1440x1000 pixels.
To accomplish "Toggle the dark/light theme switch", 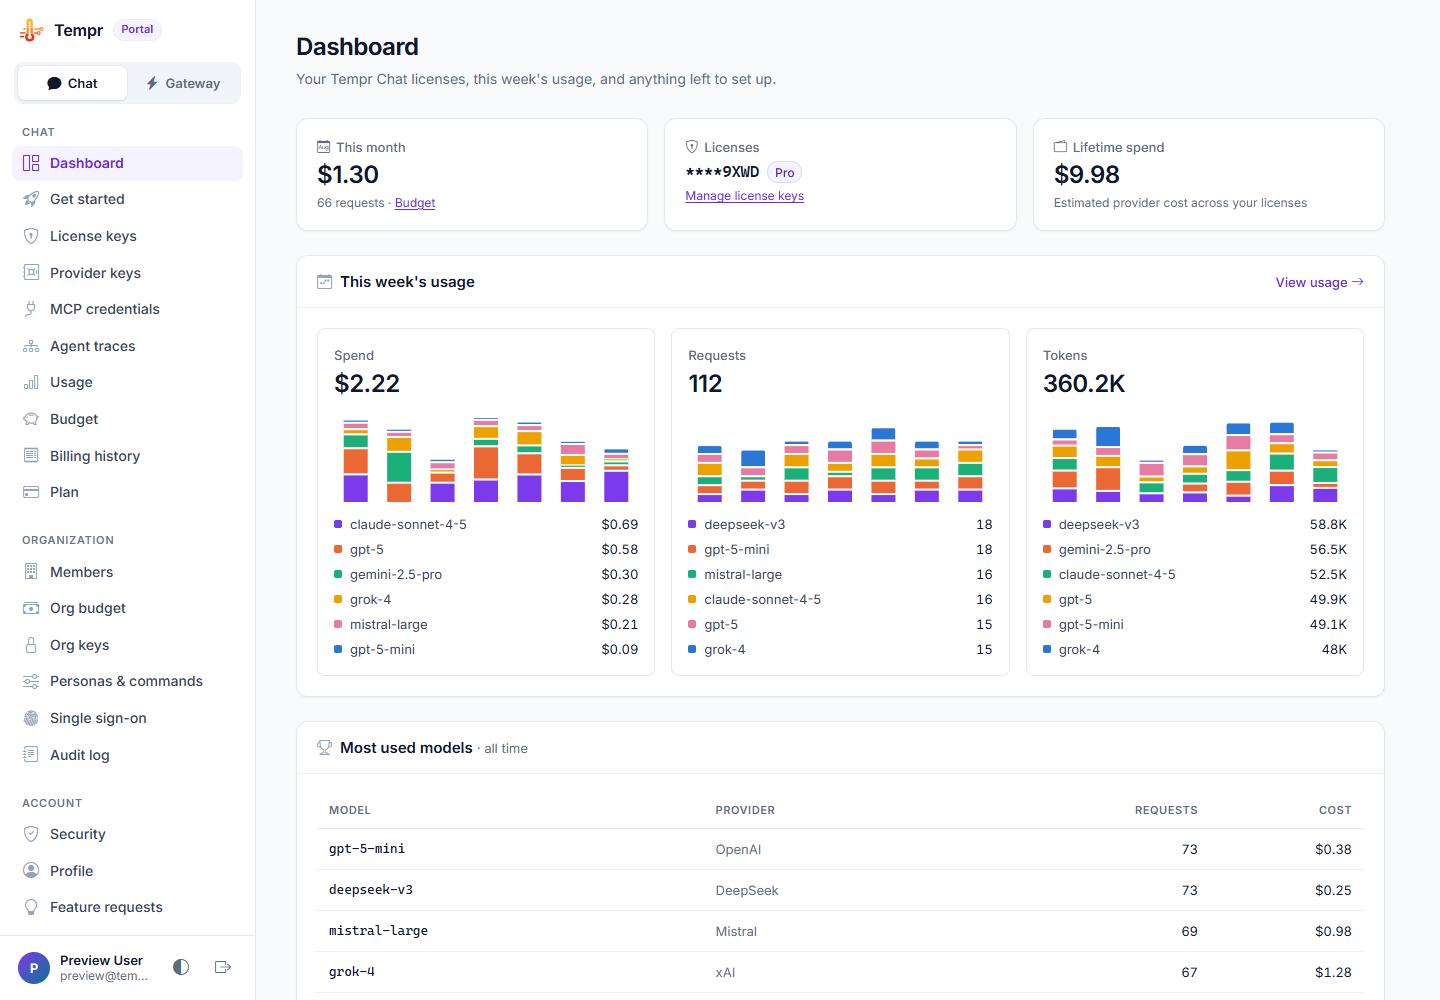I will click(181, 967).
